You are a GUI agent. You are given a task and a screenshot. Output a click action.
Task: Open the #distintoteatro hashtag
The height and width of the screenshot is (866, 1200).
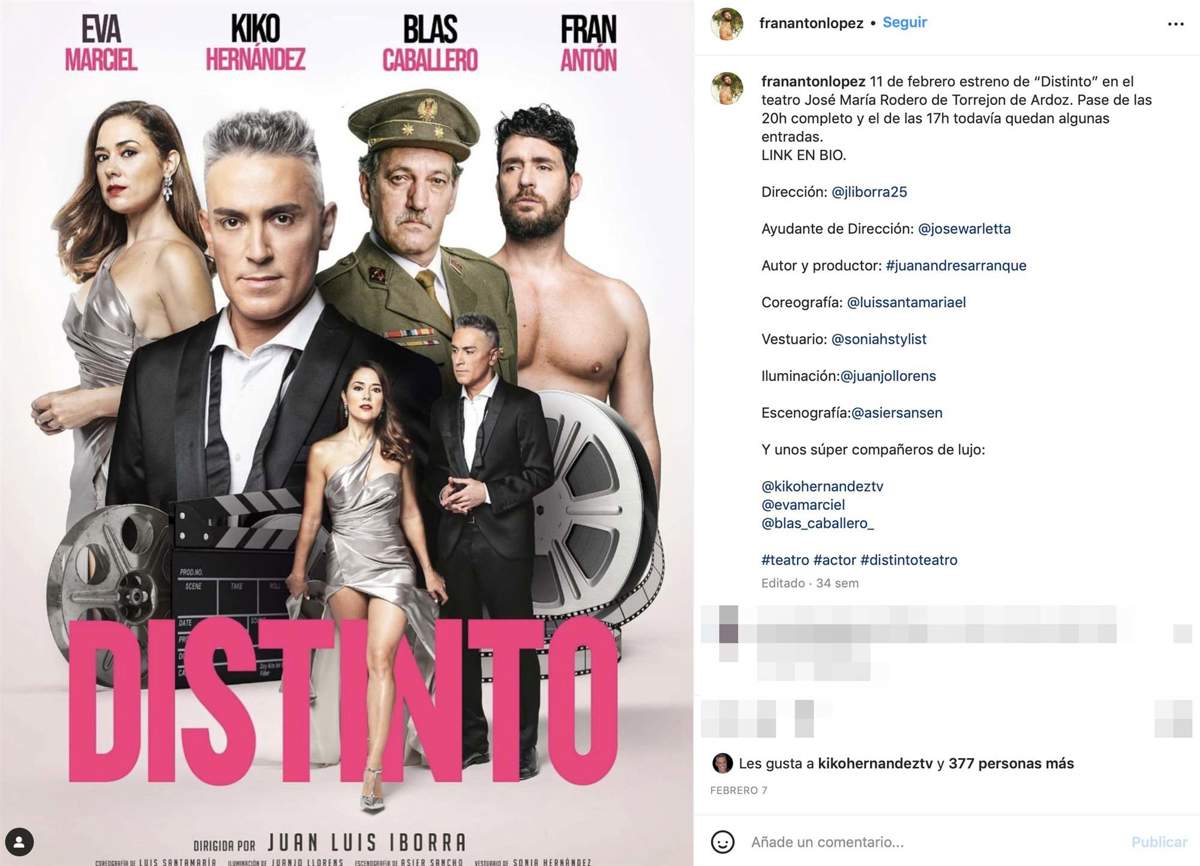909,560
